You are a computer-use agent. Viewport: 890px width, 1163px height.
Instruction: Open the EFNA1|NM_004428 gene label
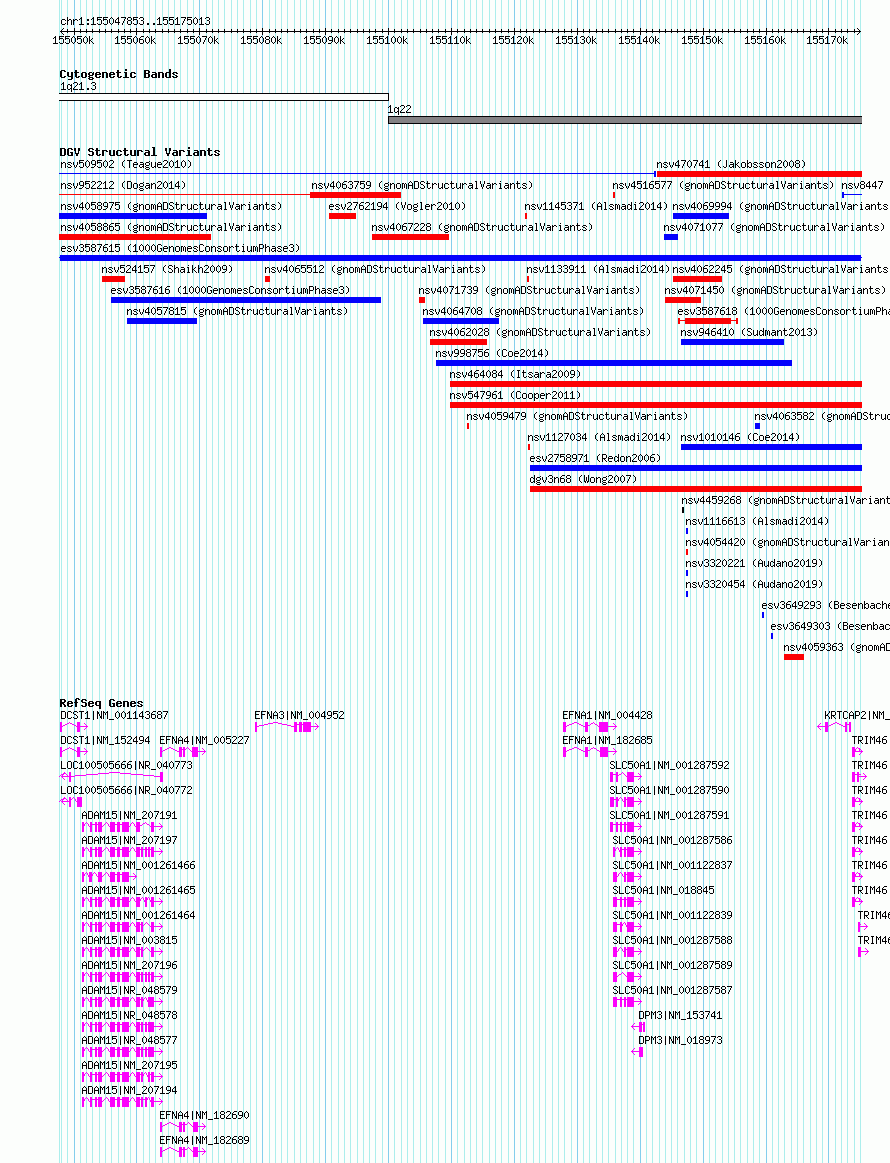(607, 715)
